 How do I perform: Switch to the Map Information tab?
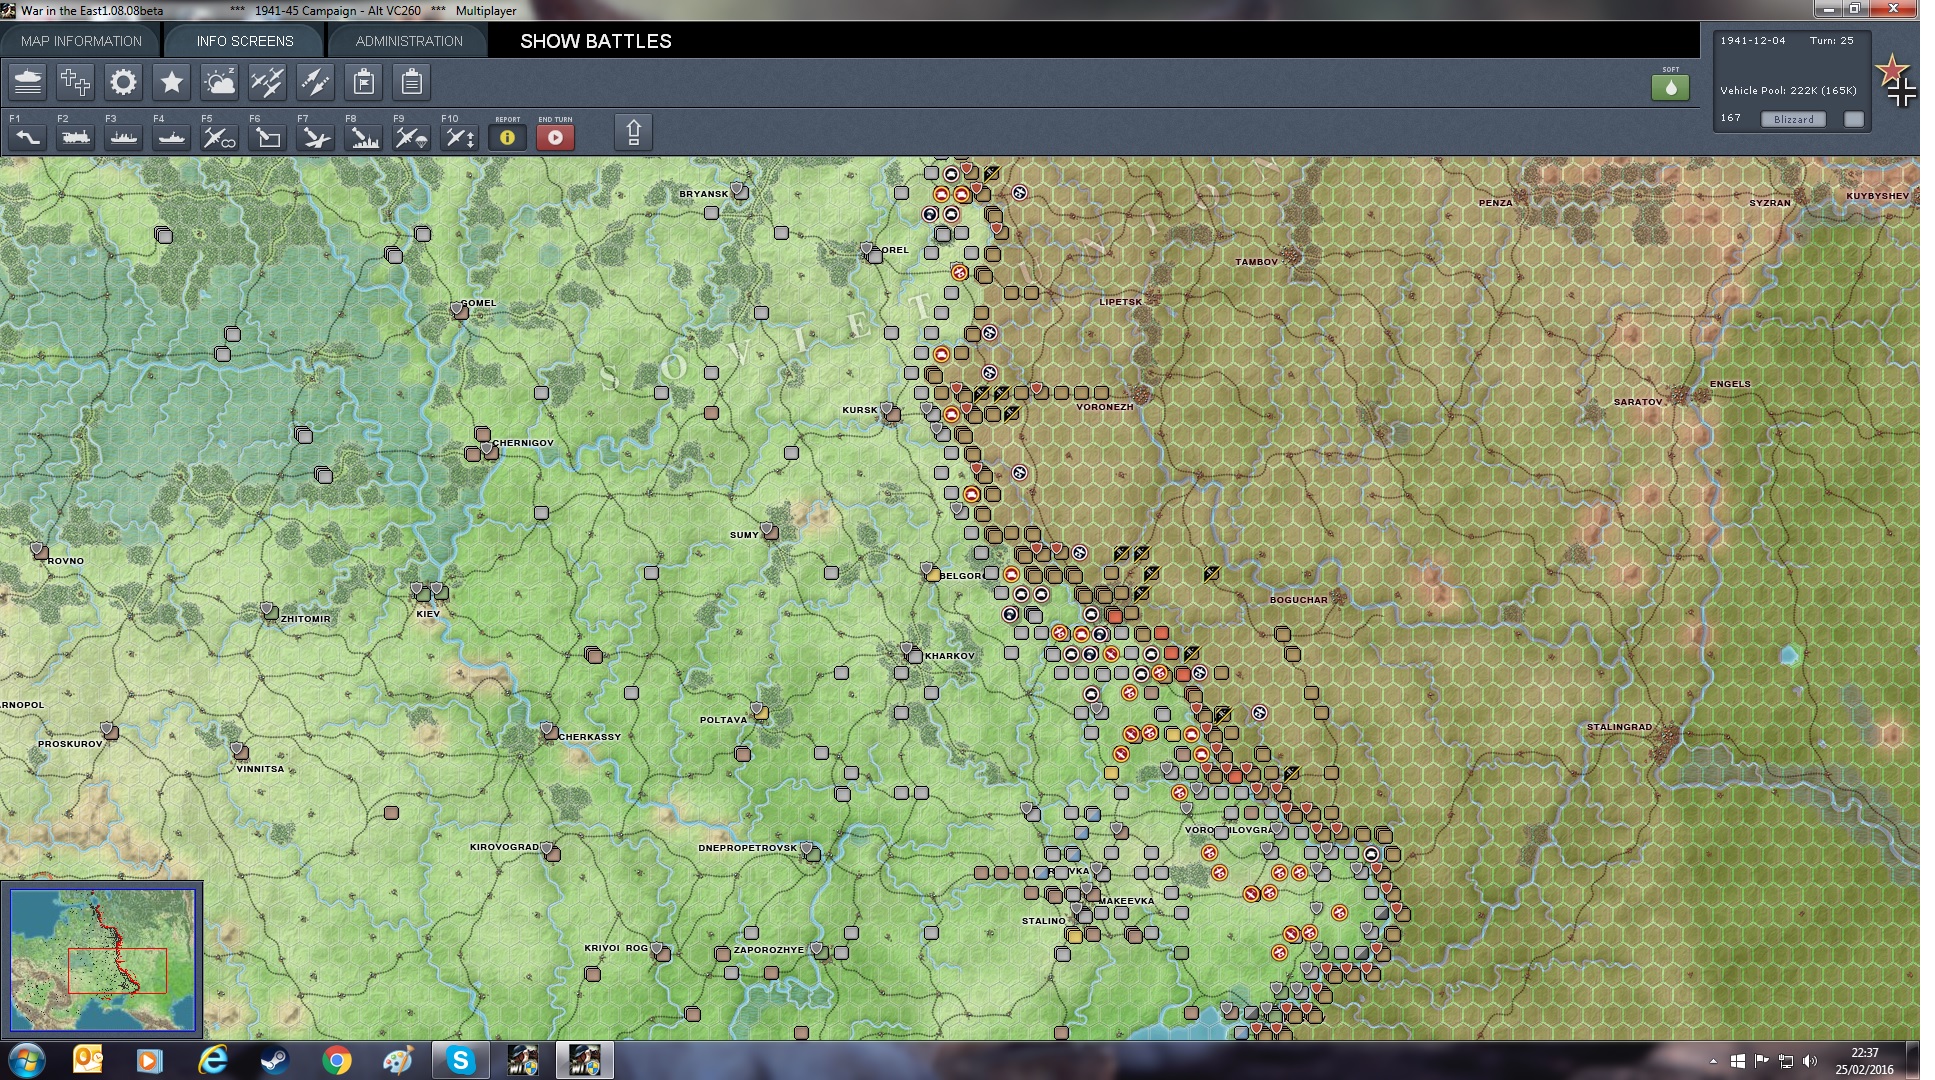point(81,41)
